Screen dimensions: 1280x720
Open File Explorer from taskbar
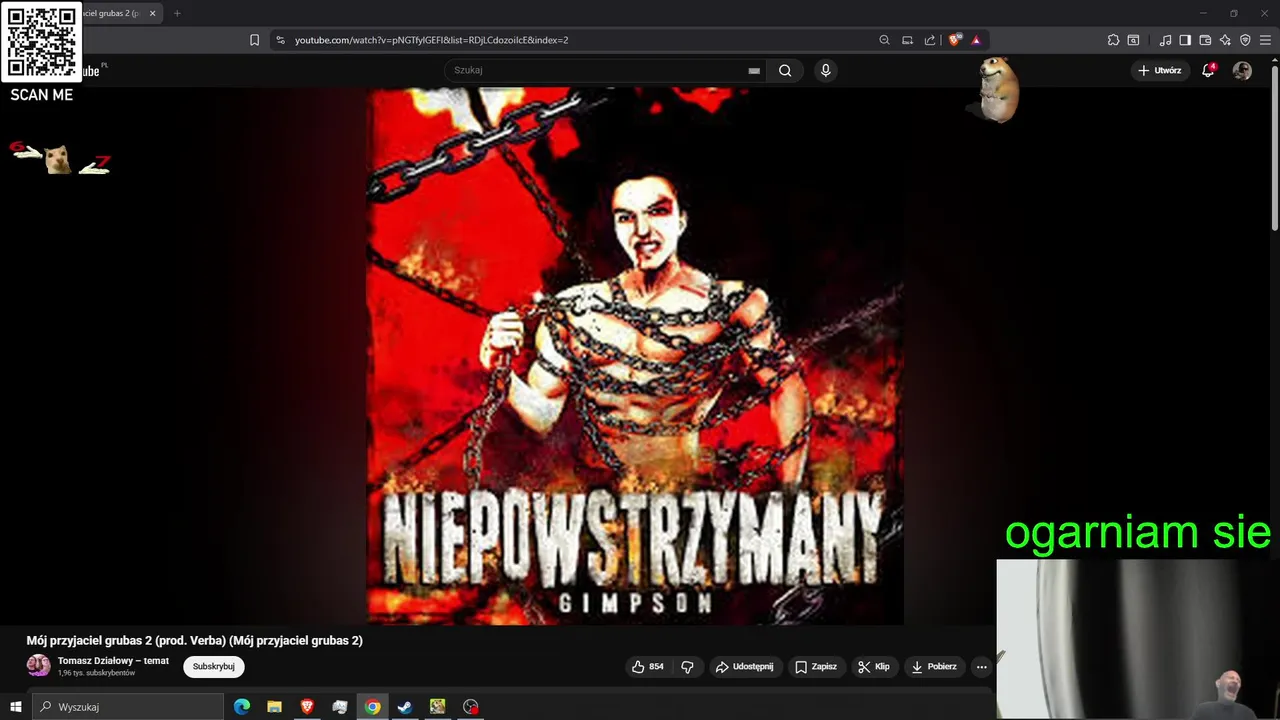tap(274, 707)
